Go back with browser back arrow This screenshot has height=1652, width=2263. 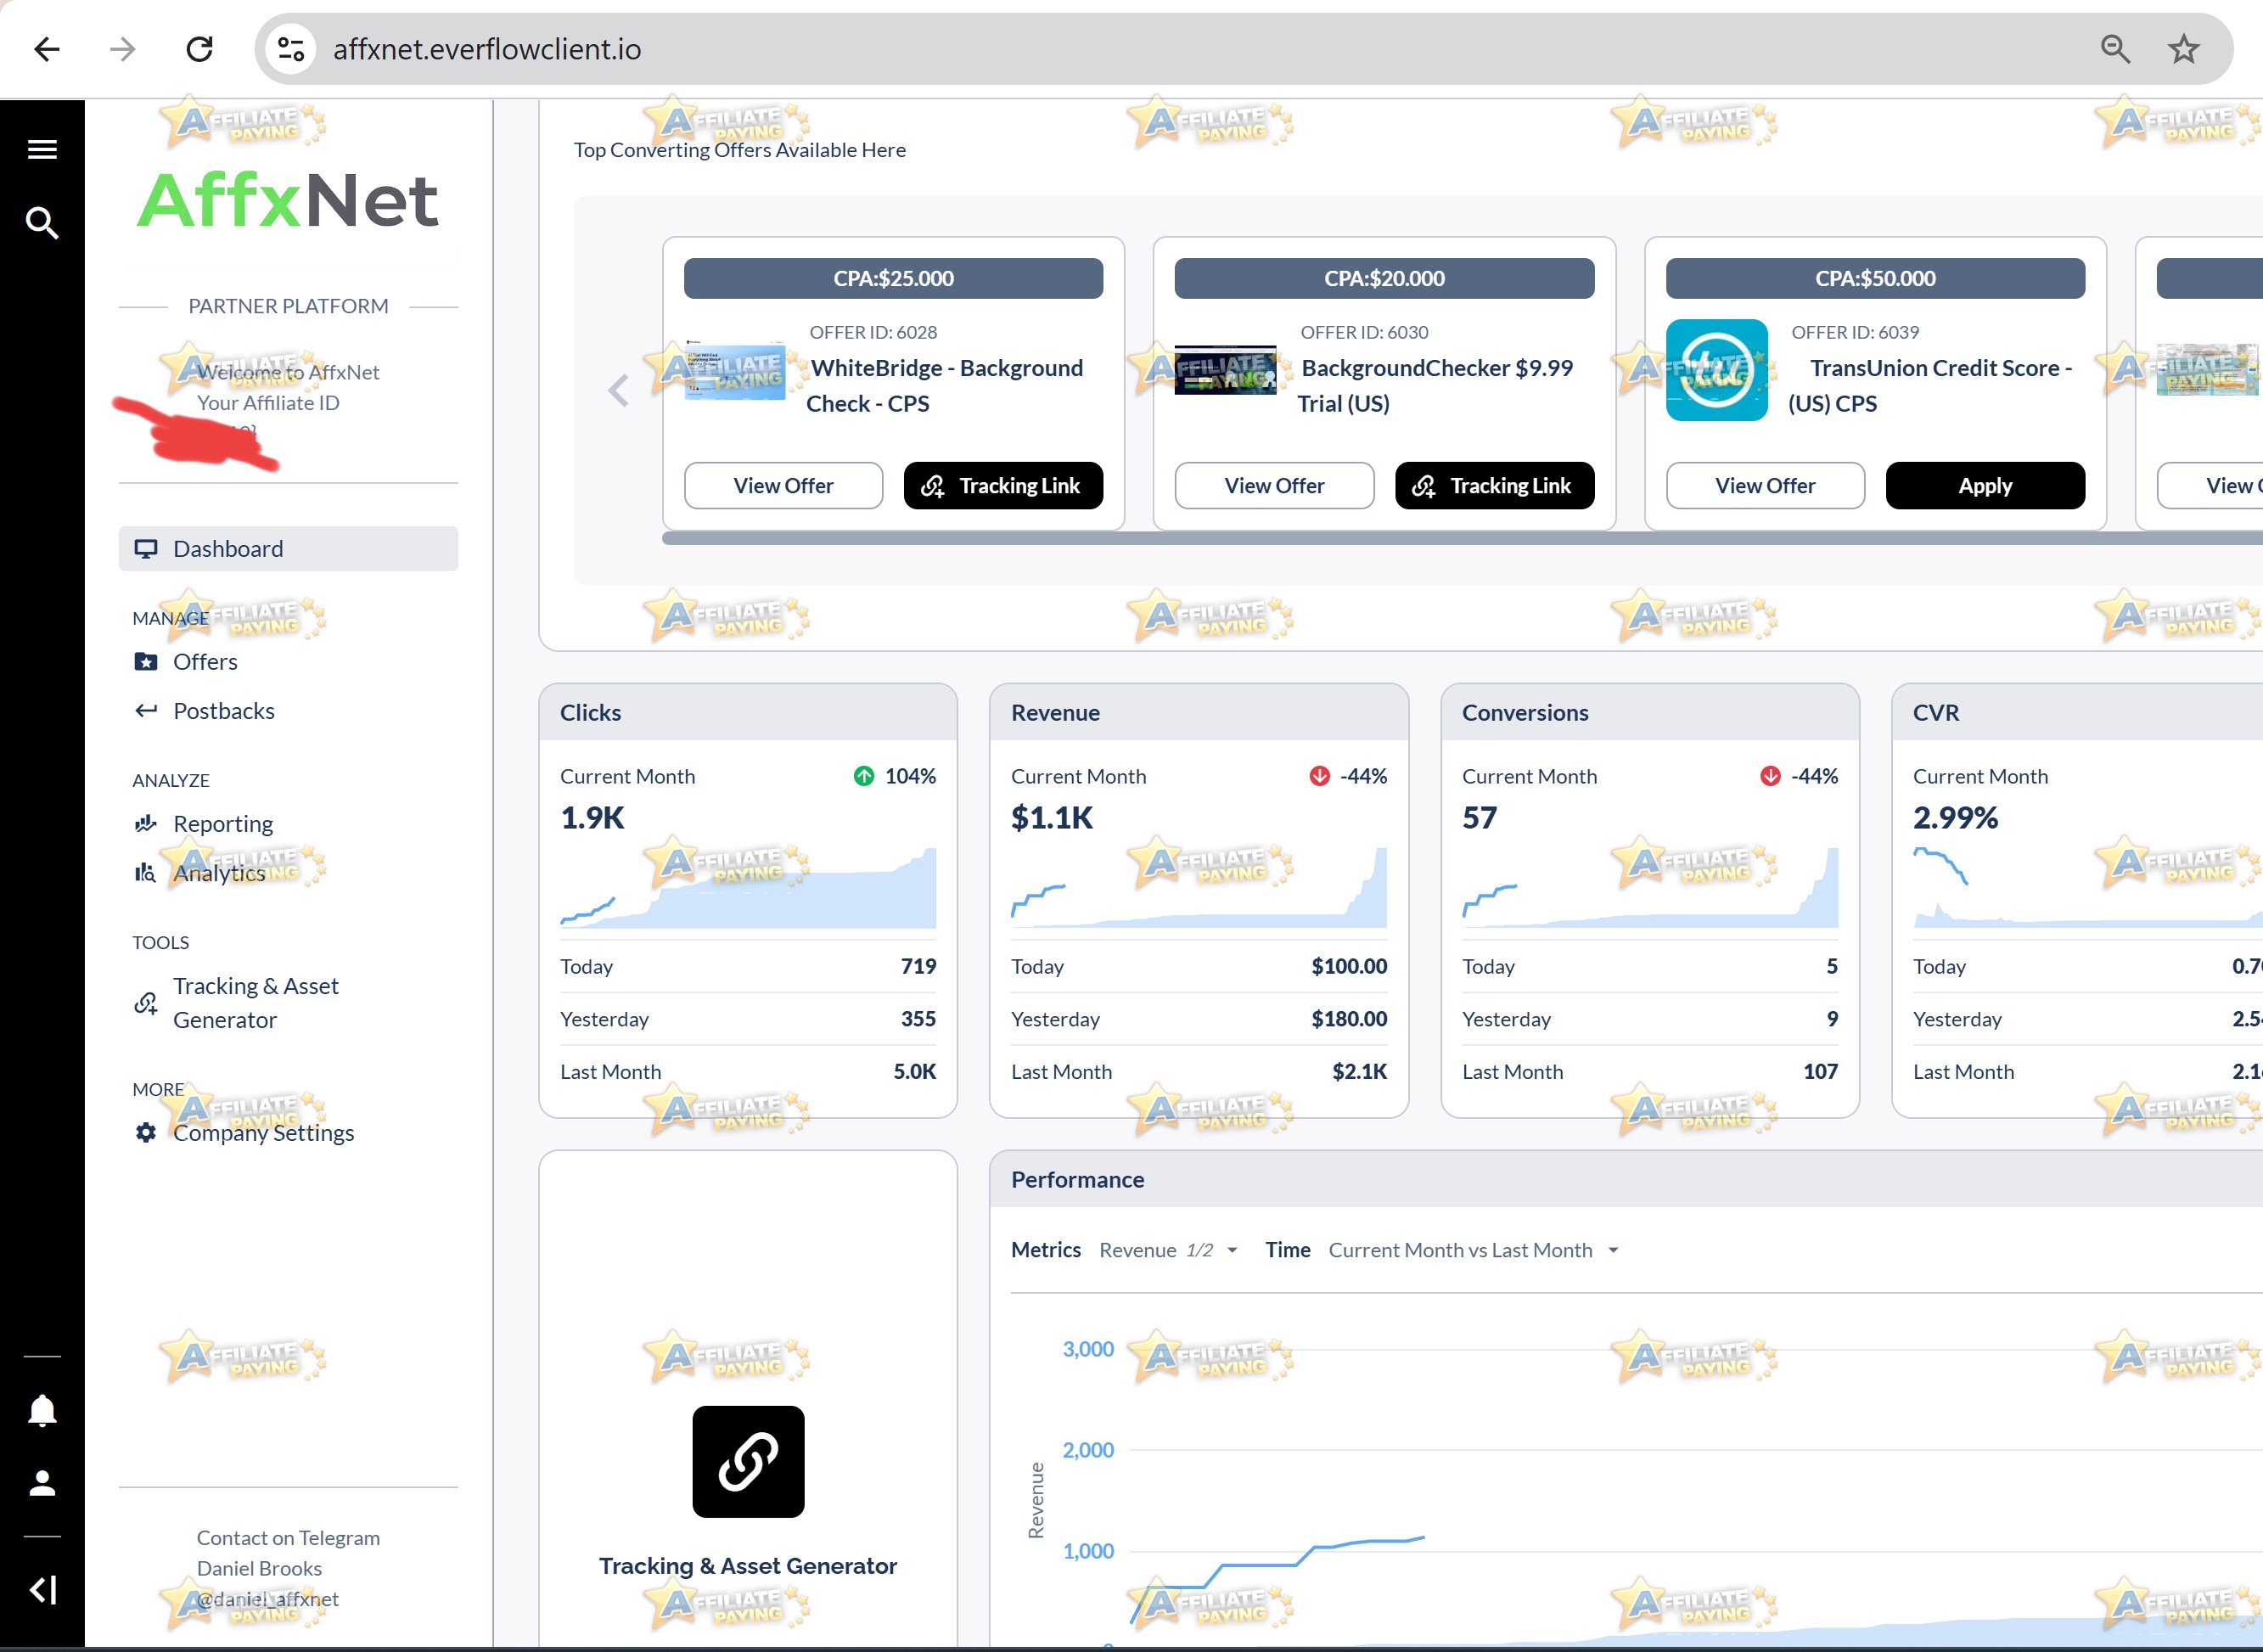click(47, 49)
